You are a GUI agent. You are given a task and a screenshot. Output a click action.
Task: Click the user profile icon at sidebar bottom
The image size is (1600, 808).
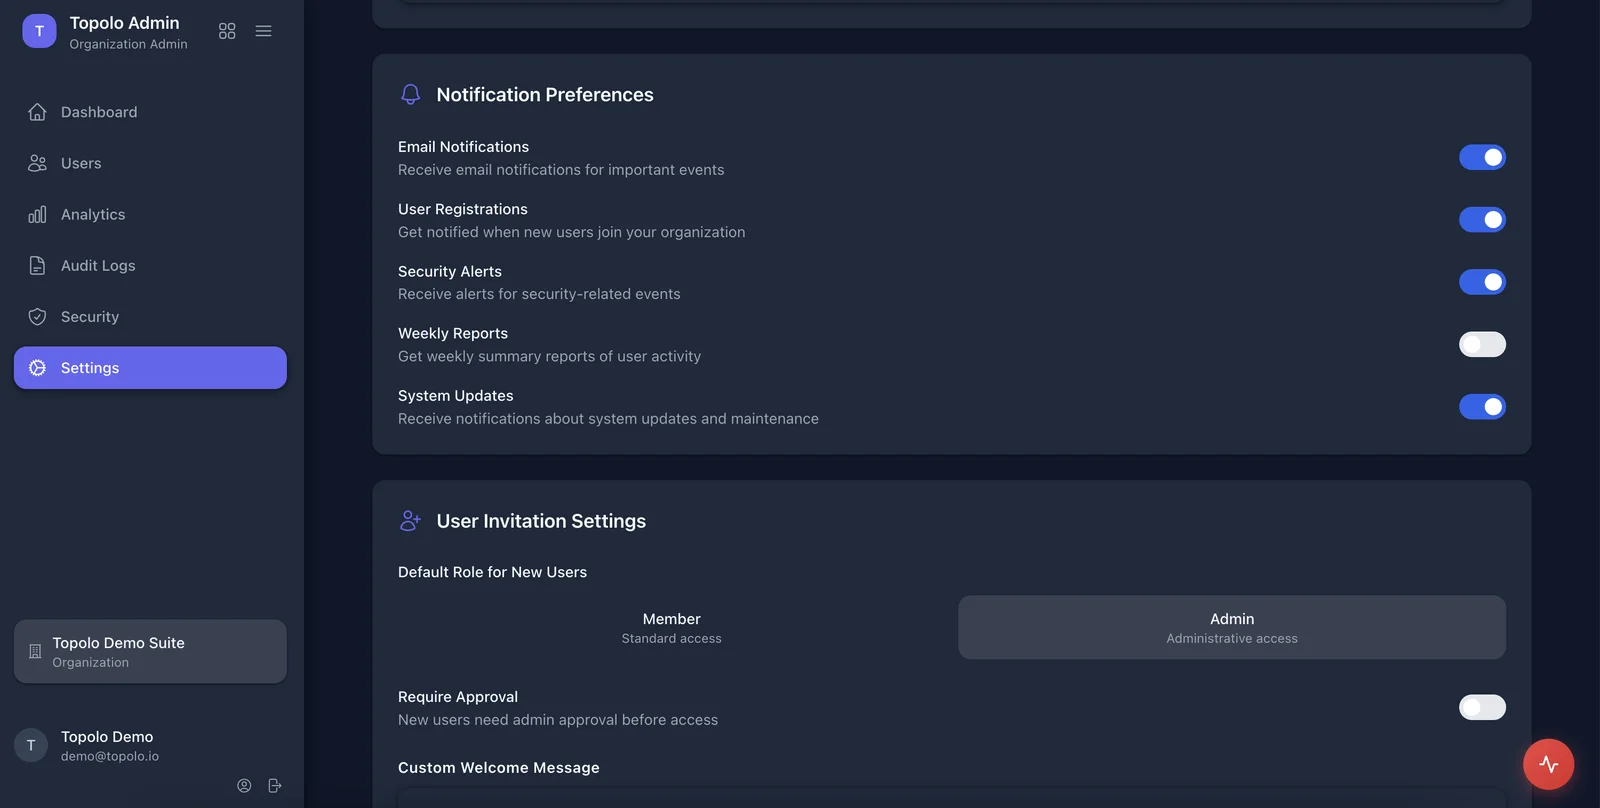[244, 786]
